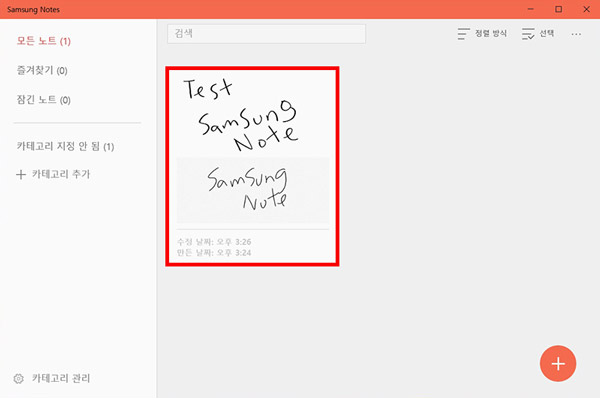Click the sort order lines icon
Screen dimensions: 600x398
463,34
